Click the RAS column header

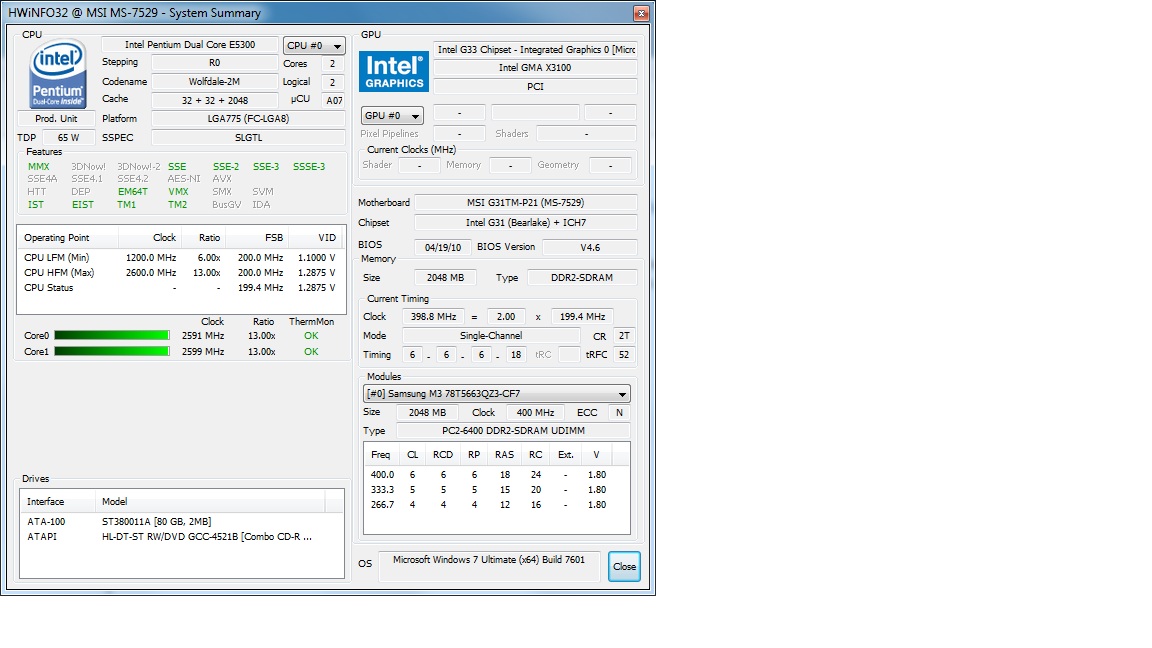[505, 455]
